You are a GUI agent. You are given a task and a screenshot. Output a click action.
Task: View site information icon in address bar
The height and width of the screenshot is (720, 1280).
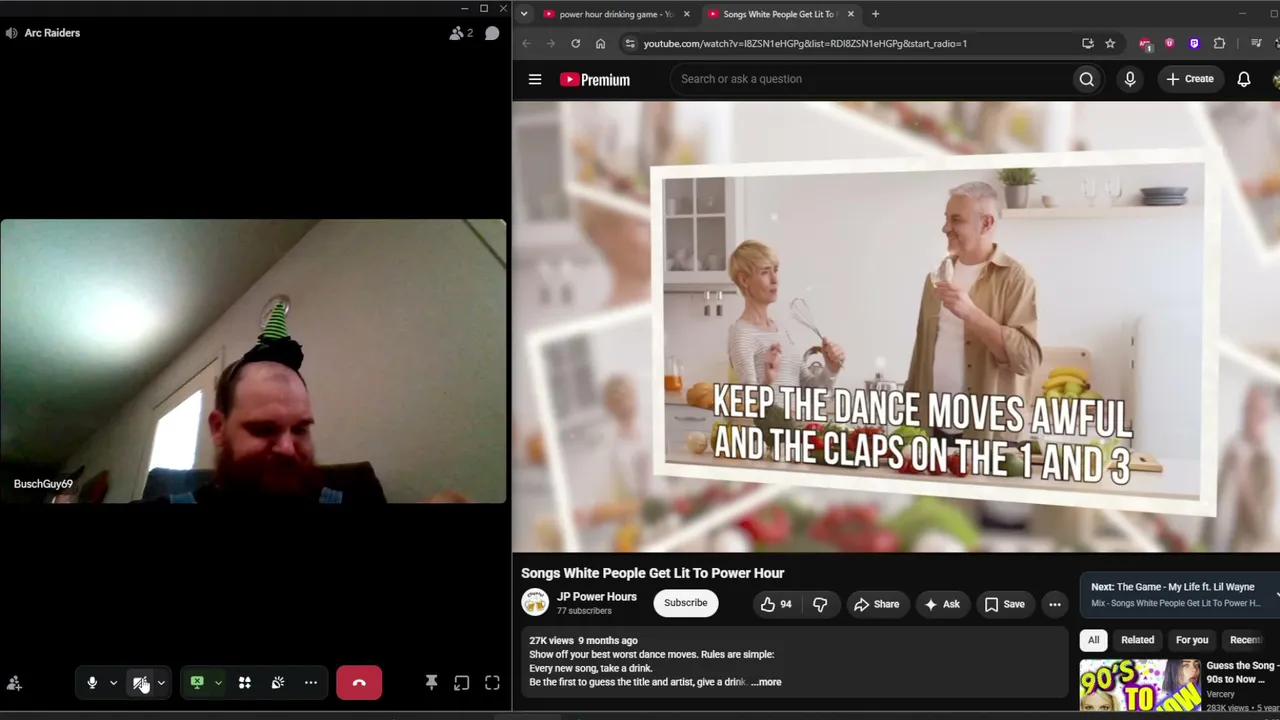[629, 44]
